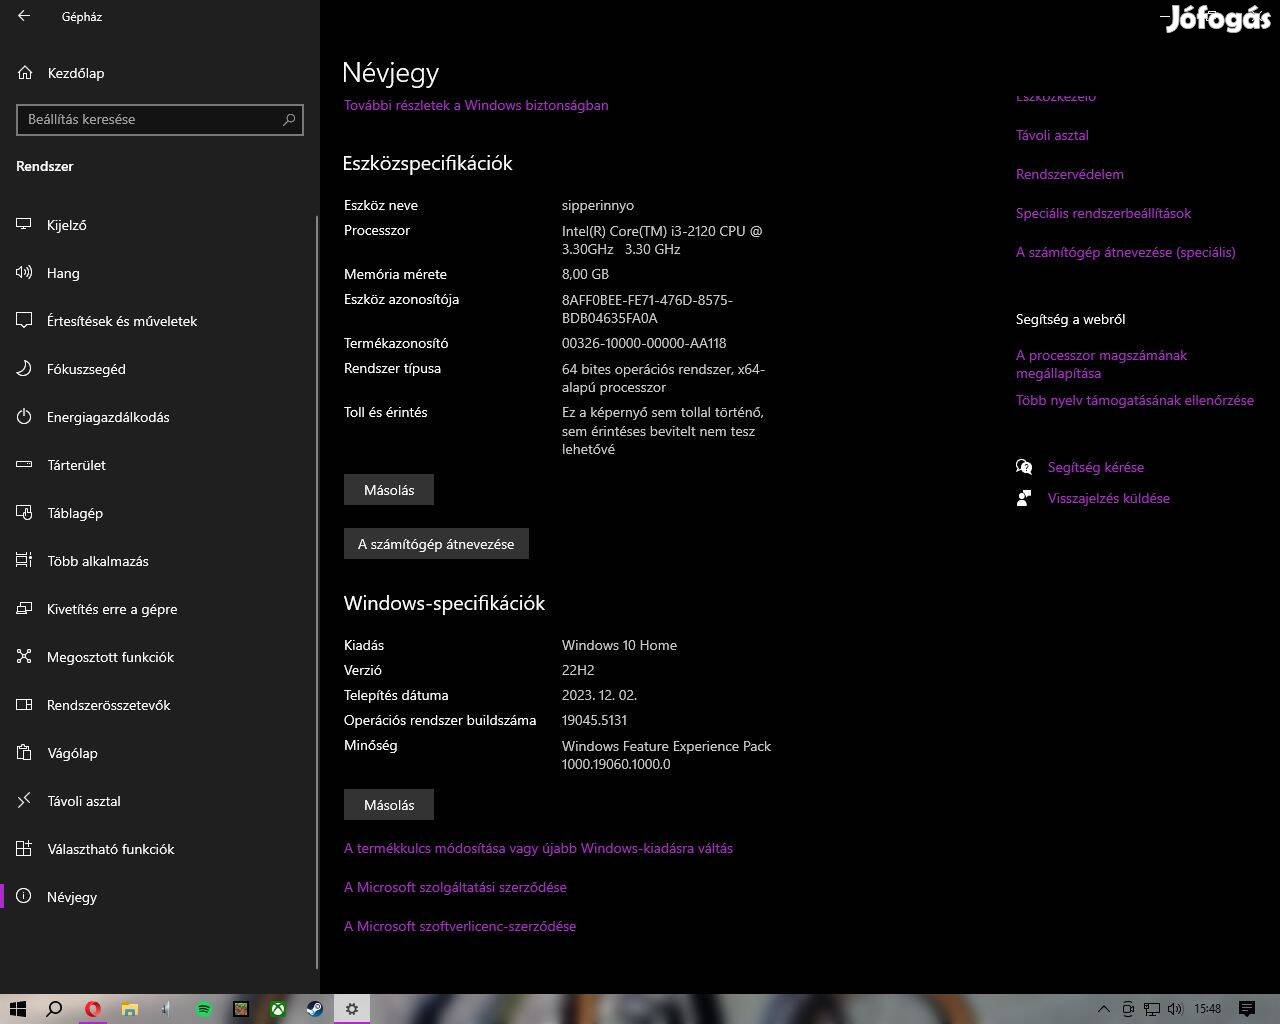Launch Steam from the taskbar
The height and width of the screenshot is (1024, 1280).
(314, 1009)
